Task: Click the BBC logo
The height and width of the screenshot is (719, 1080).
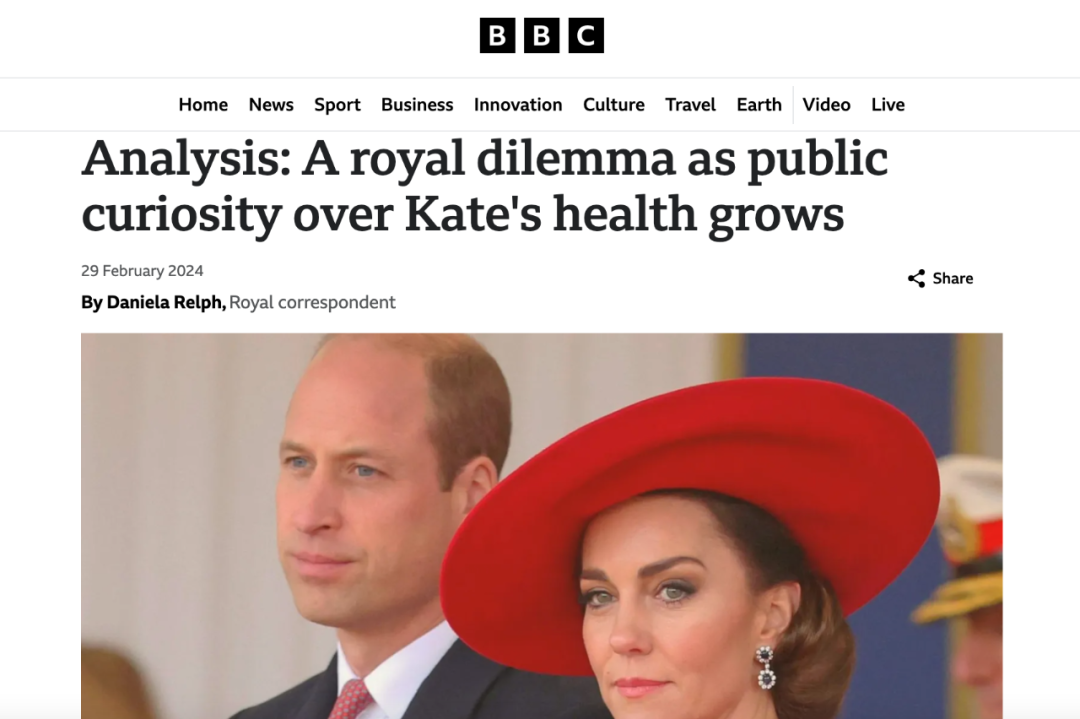Action: pos(541,36)
